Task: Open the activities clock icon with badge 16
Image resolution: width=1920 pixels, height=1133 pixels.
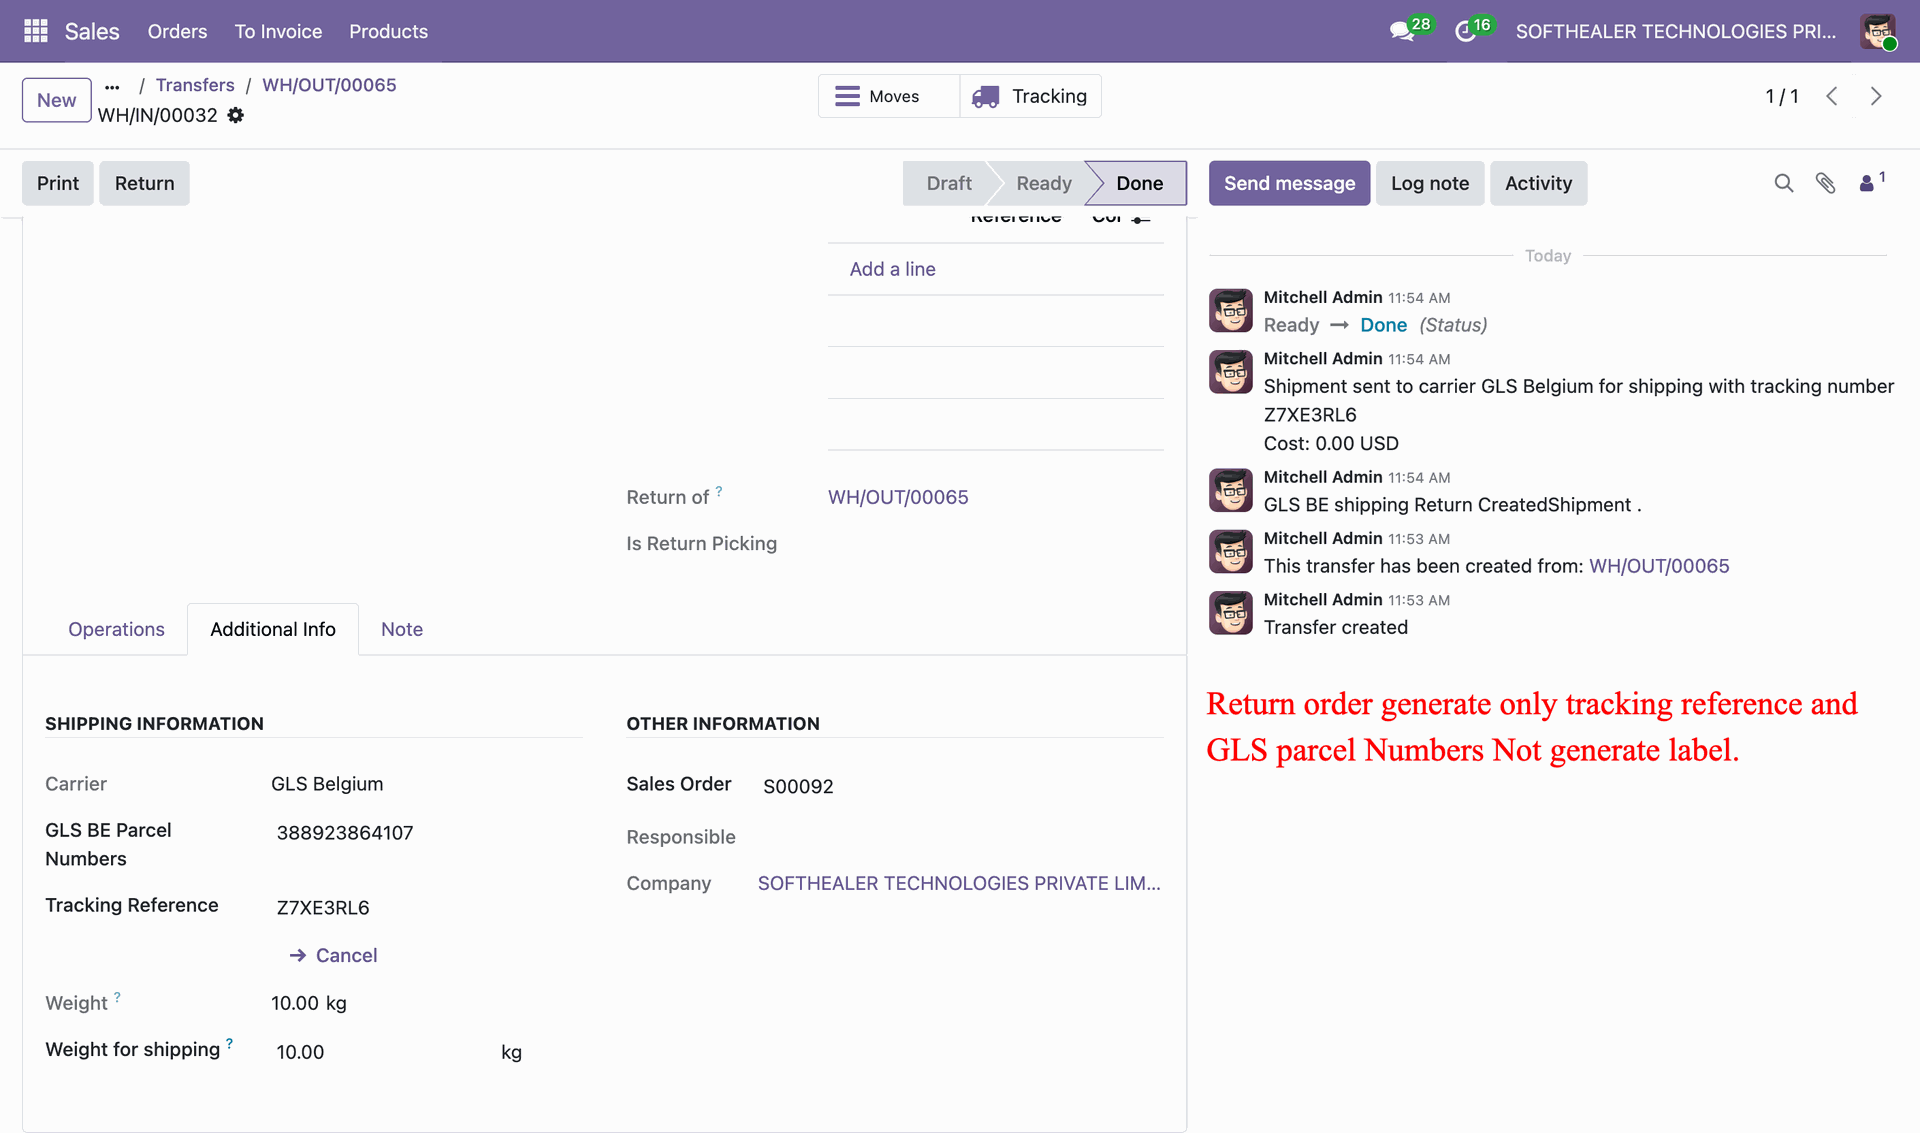Action: [1465, 31]
